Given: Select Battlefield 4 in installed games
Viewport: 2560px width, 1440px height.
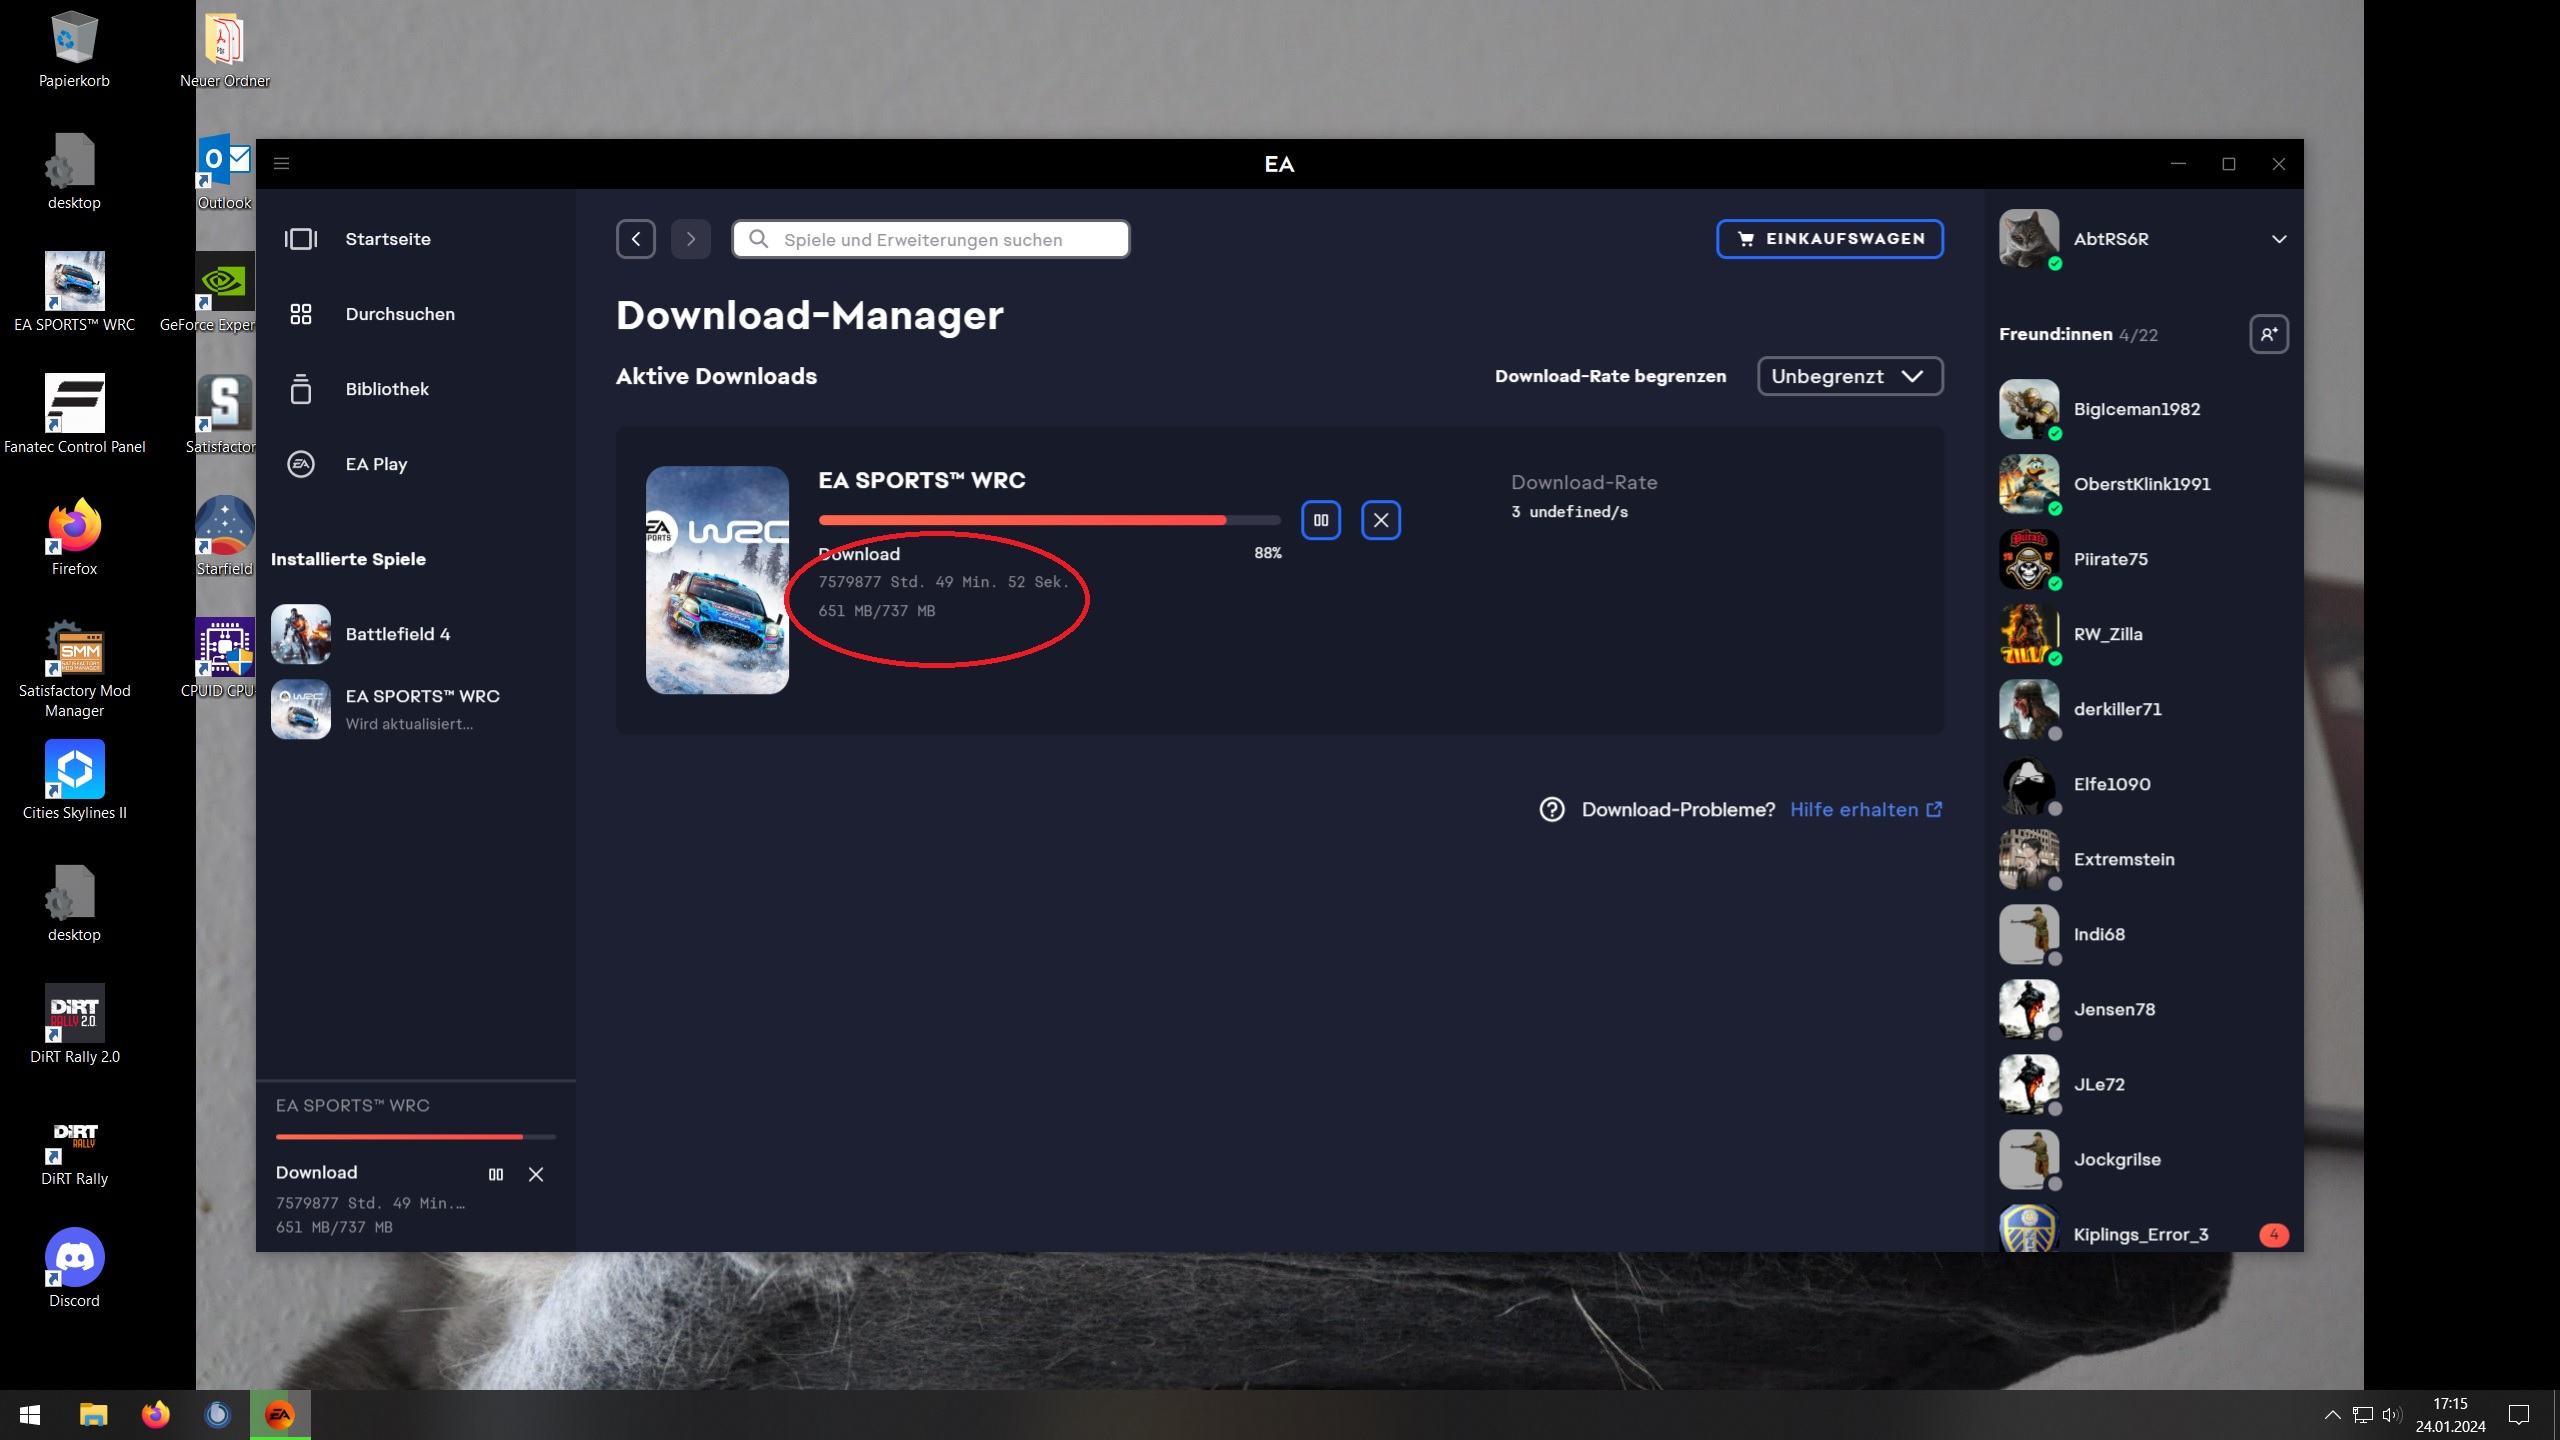Looking at the screenshot, I should (x=415, y=634).
